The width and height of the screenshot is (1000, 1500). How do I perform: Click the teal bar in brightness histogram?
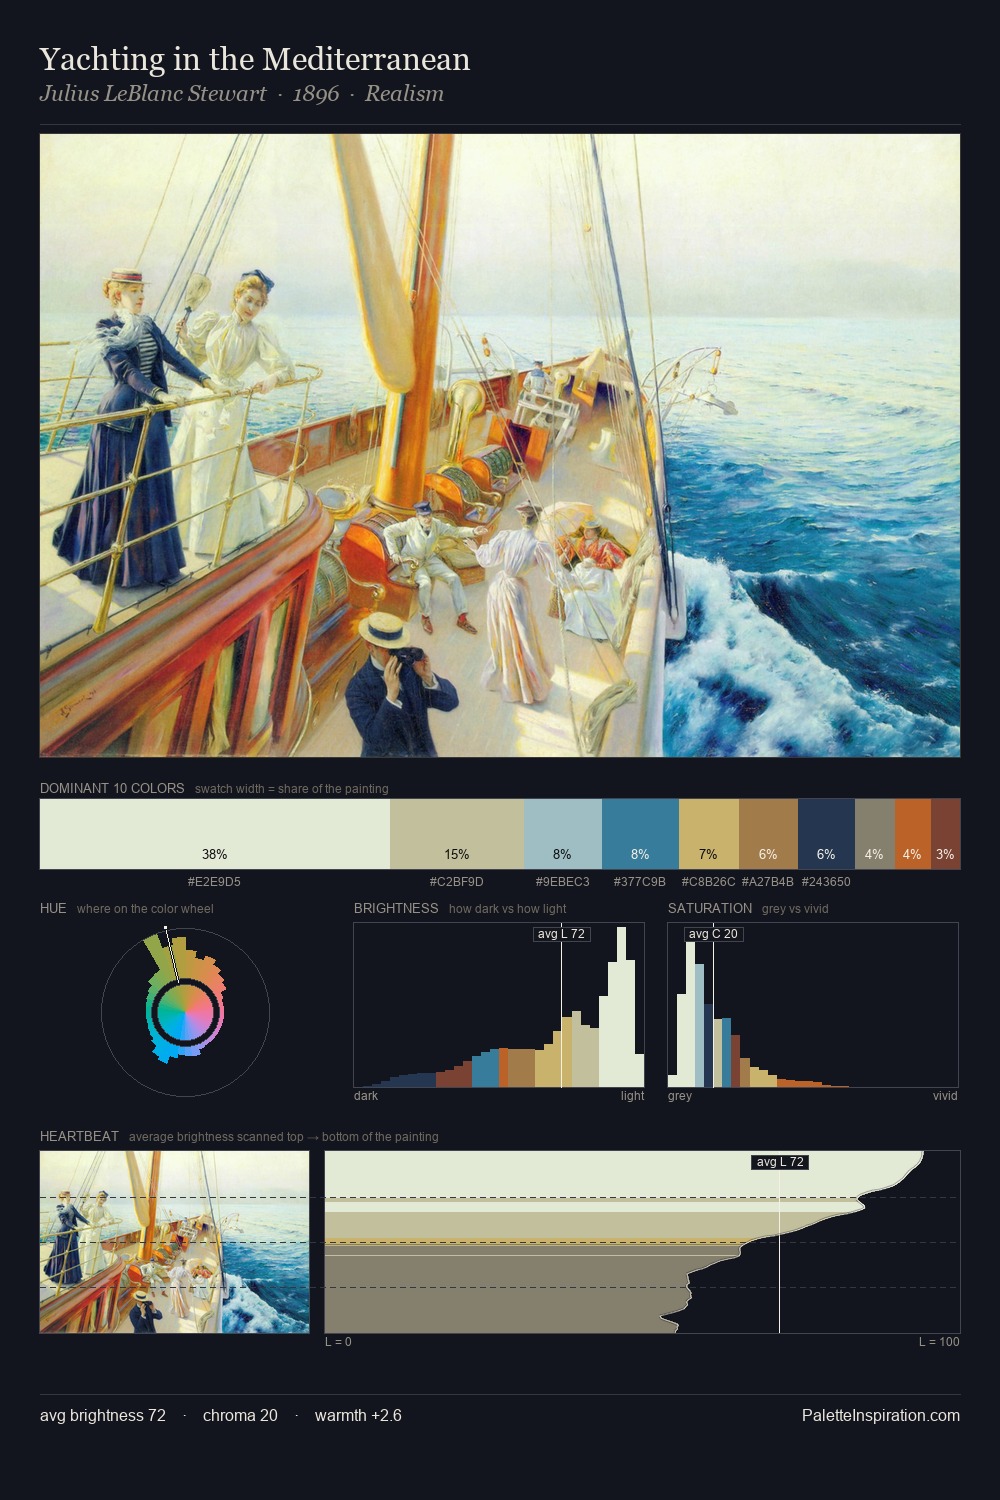484,1069
